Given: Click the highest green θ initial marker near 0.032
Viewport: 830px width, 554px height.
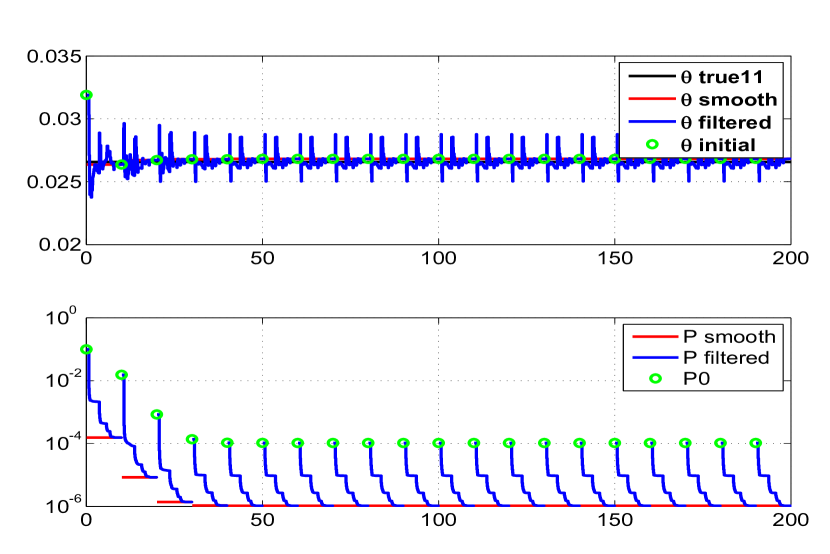Looking at the screenshot, I should click(x=86, y=95).
